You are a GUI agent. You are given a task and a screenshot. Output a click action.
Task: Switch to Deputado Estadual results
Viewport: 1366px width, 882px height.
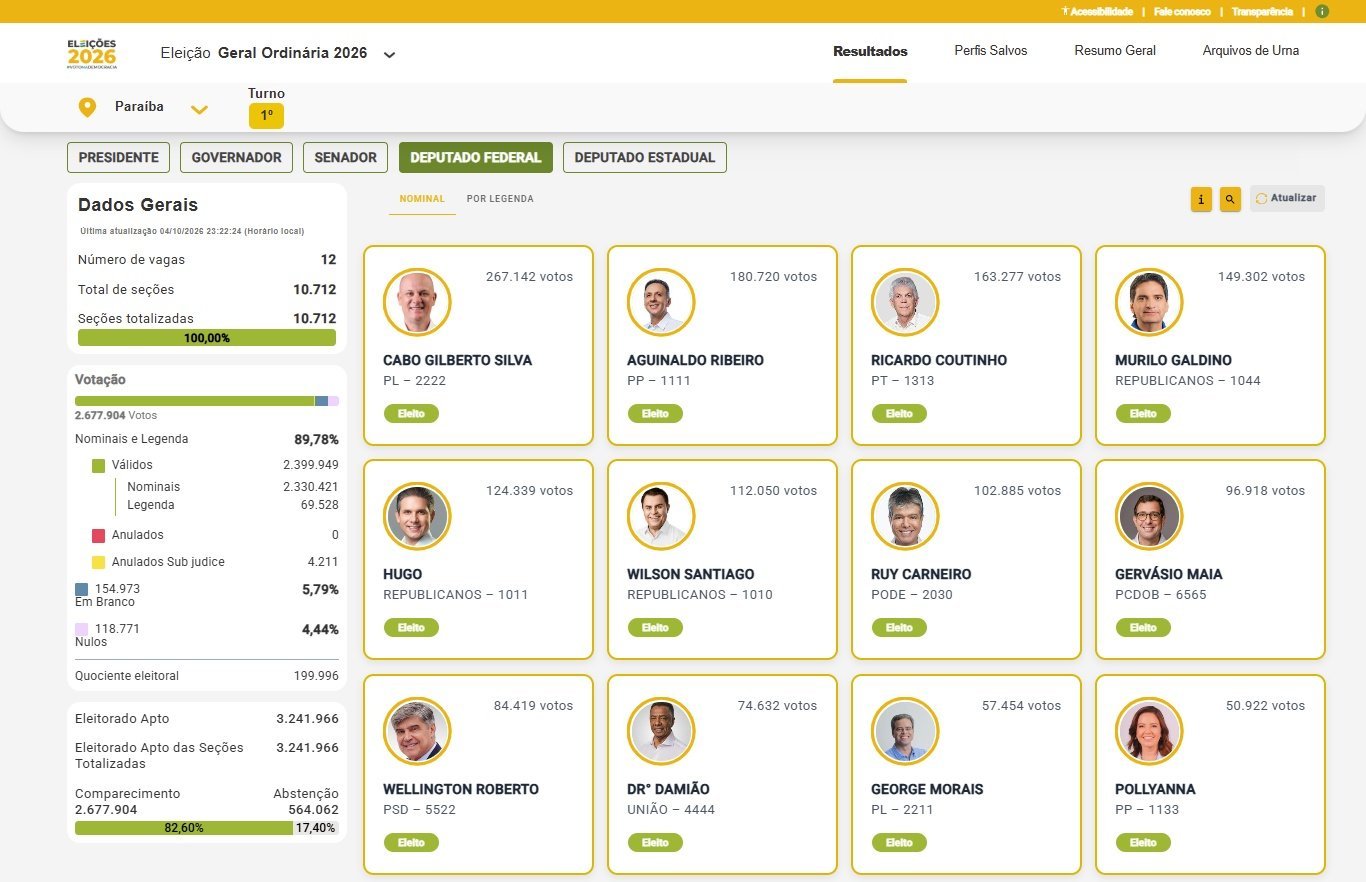coord(645,157)
